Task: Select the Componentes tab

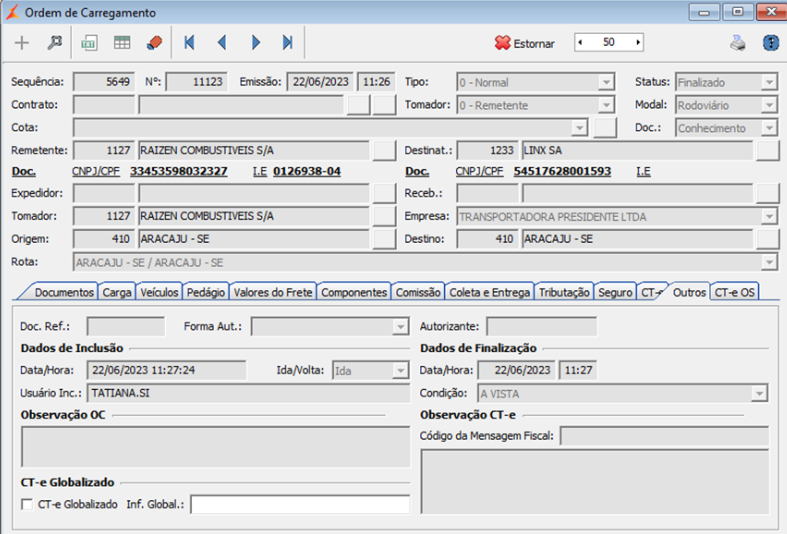Action: [354, 292]
